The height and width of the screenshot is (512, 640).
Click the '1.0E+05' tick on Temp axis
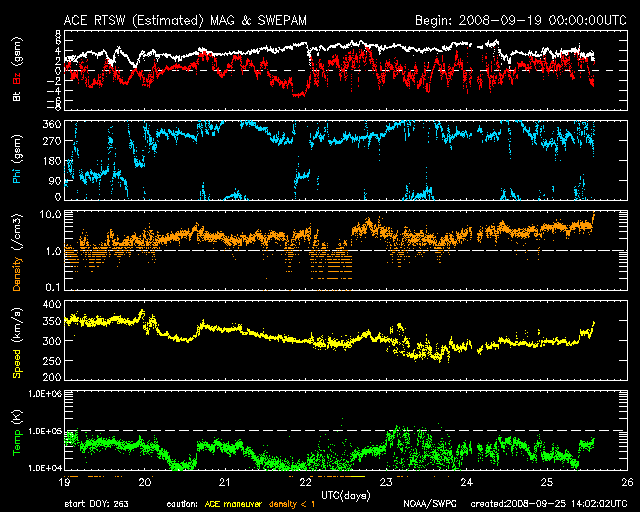pyautogui.click(x=45, y=431)
